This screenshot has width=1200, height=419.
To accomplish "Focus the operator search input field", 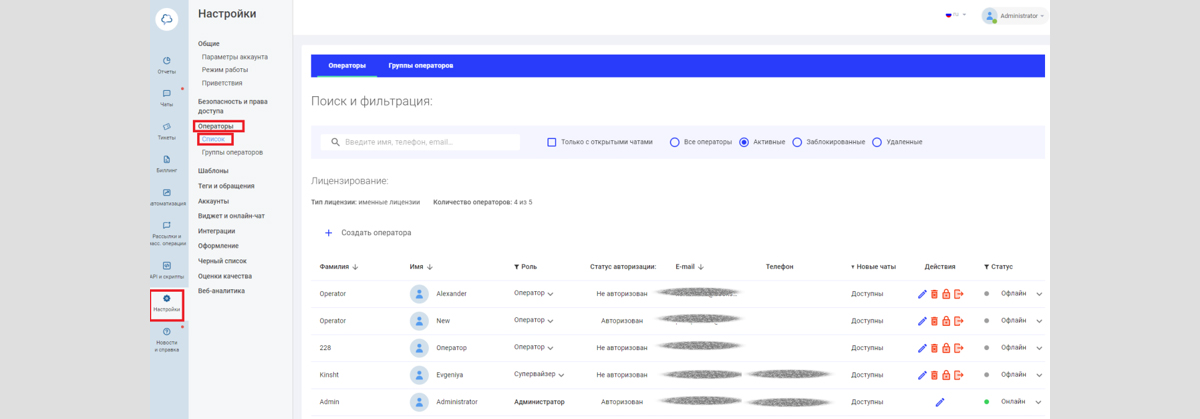I will click(x=420, y=142).
